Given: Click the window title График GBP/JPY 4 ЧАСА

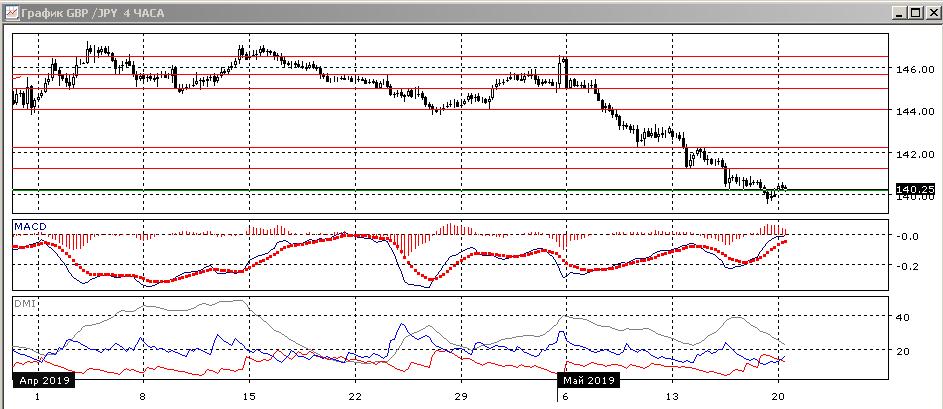Looking at the screenshot, I should [92, 13].
